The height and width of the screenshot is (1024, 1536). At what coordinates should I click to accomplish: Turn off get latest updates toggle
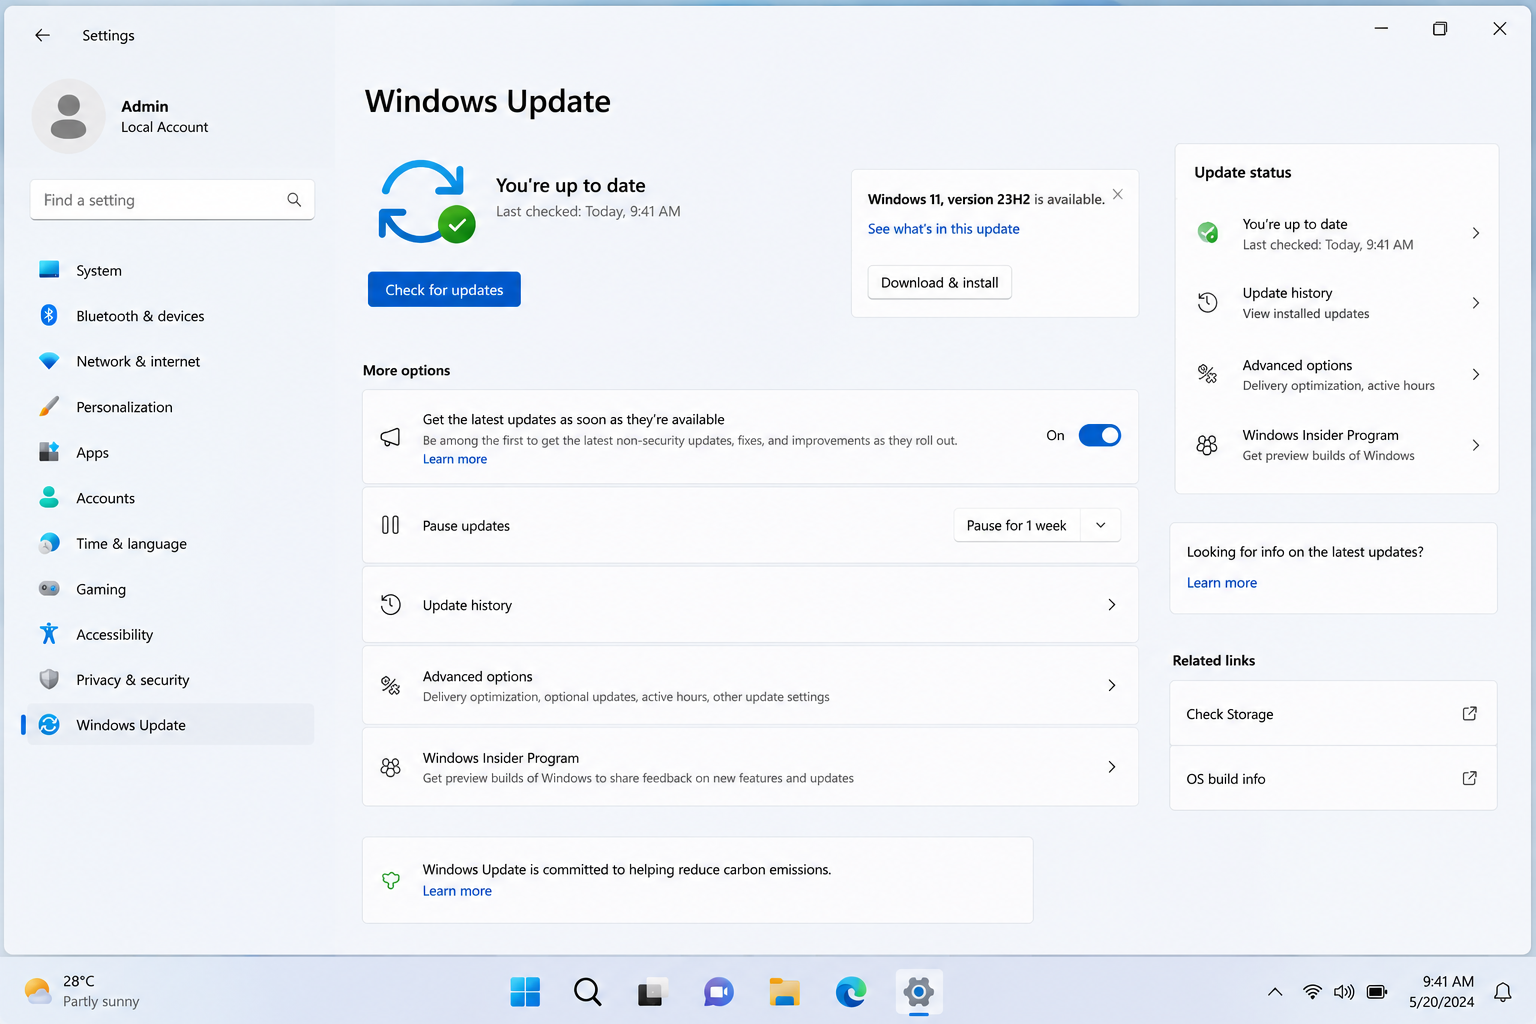pyautogui.click(x=1100, y=435)
